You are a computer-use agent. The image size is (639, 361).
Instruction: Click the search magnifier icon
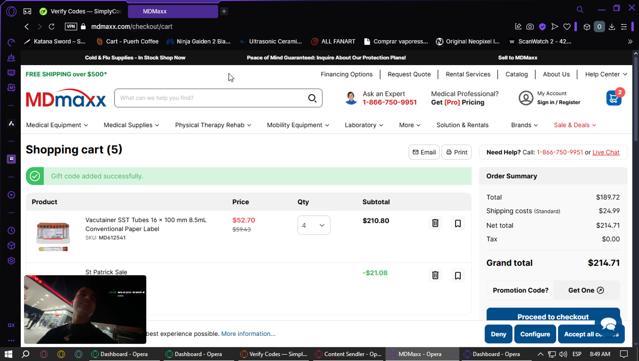point(312,98)
